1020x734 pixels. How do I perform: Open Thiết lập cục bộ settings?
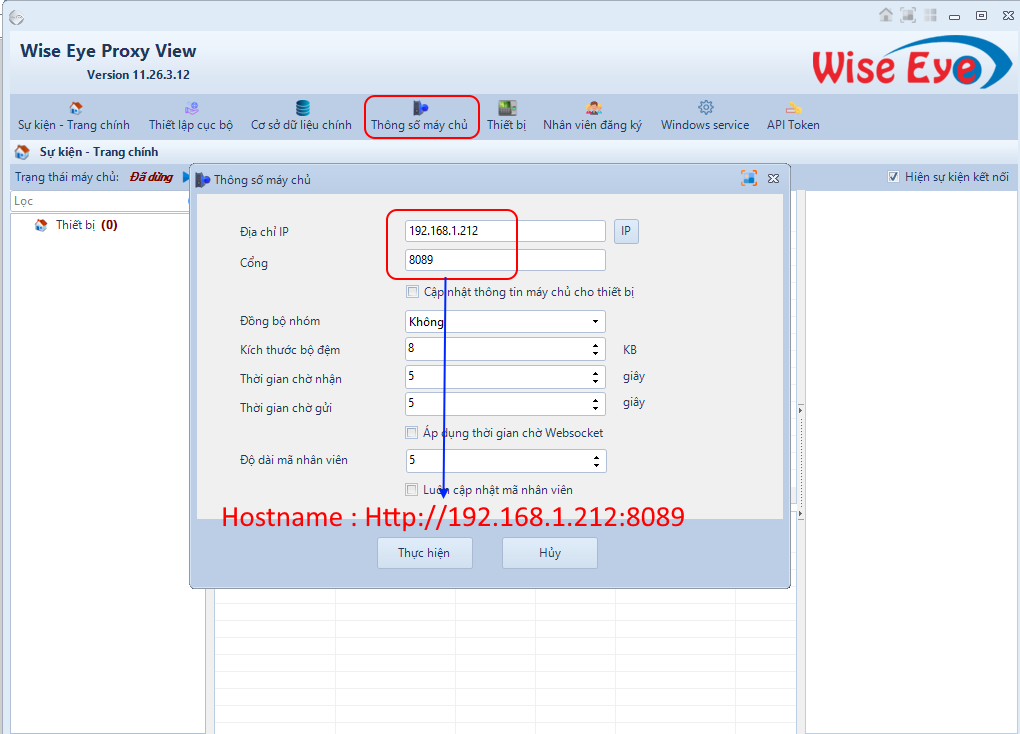tap(189, 114)
